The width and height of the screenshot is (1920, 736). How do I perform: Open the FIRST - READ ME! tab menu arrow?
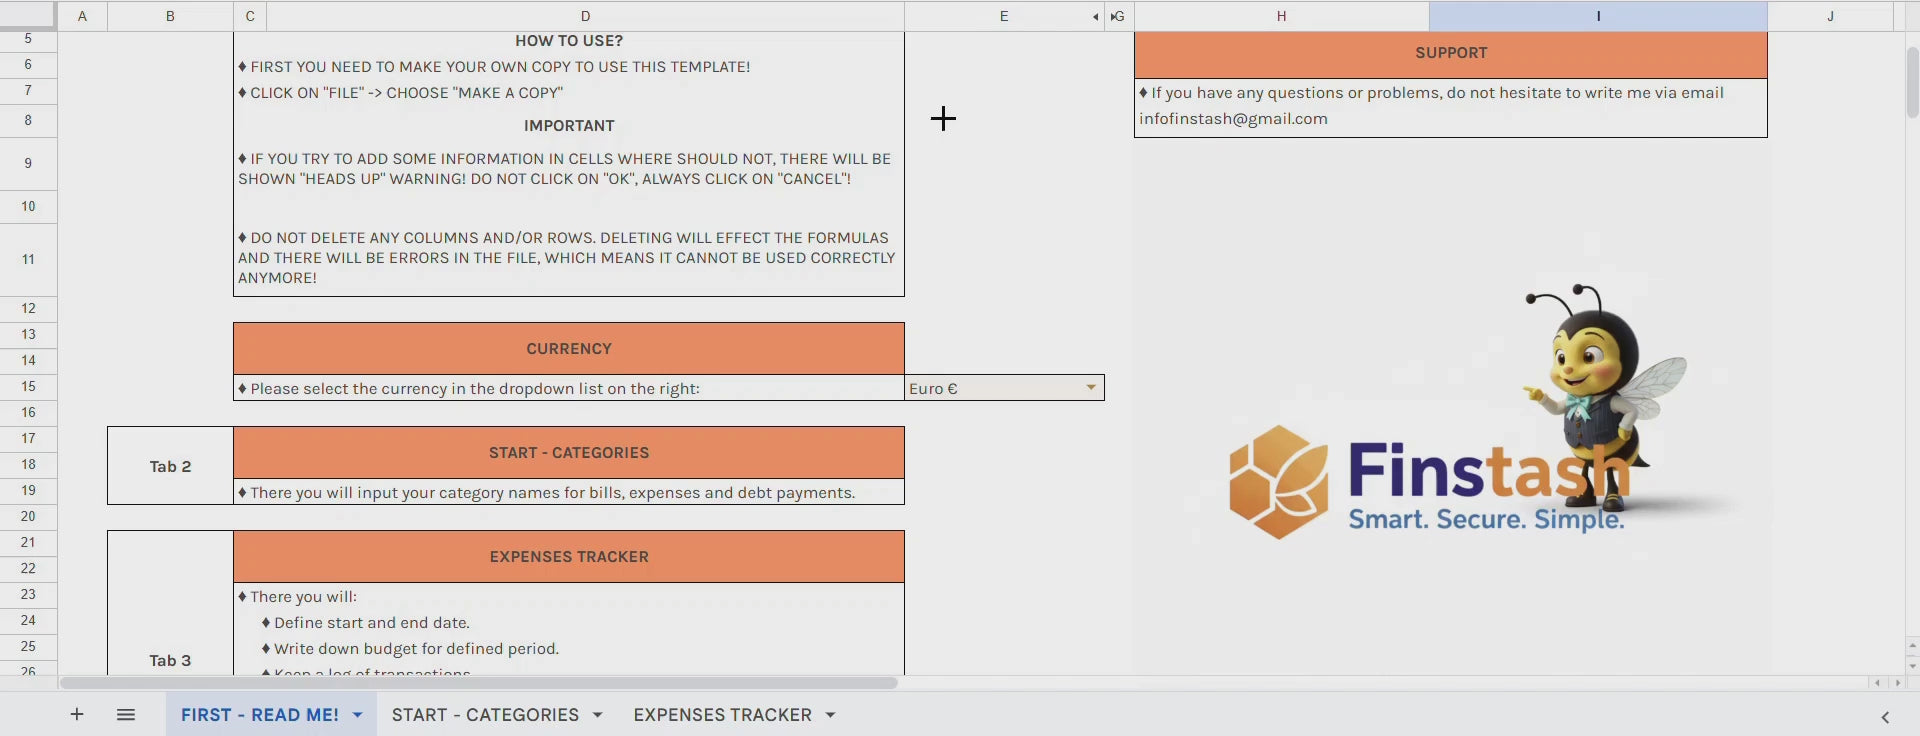[x=357, y=715]
